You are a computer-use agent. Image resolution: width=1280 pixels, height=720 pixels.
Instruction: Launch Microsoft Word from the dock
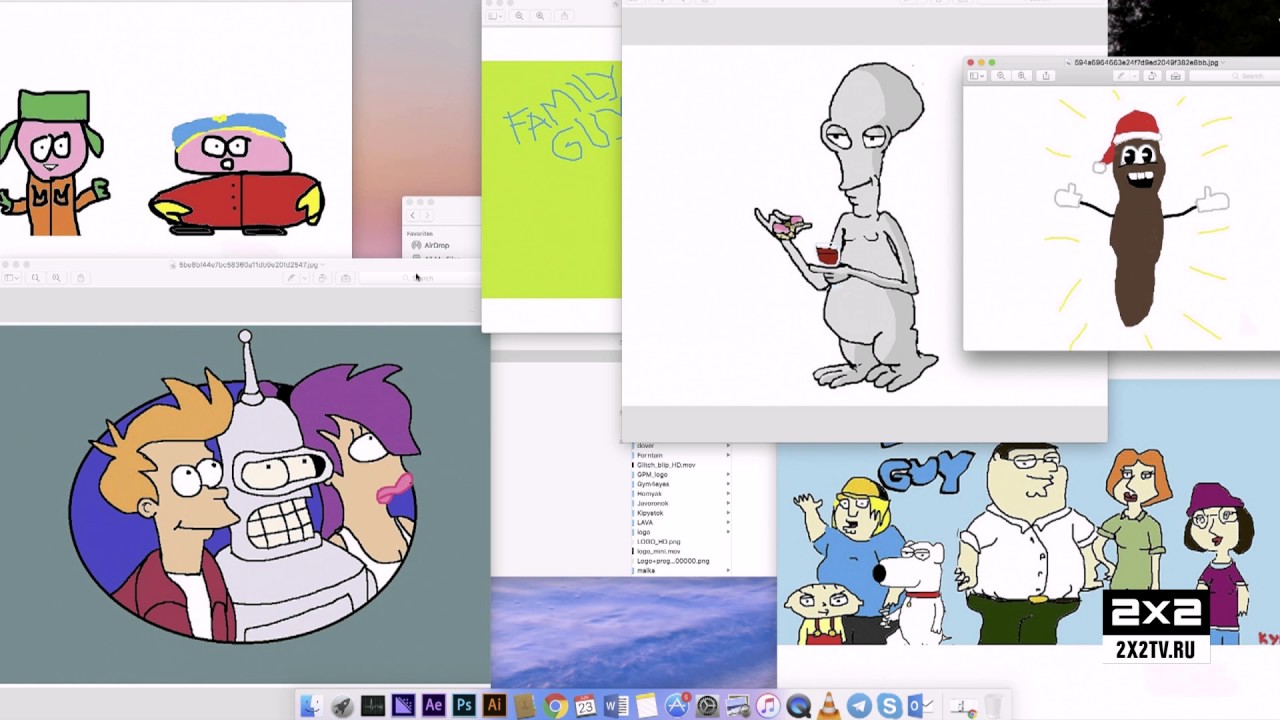(x=616, y=706)
